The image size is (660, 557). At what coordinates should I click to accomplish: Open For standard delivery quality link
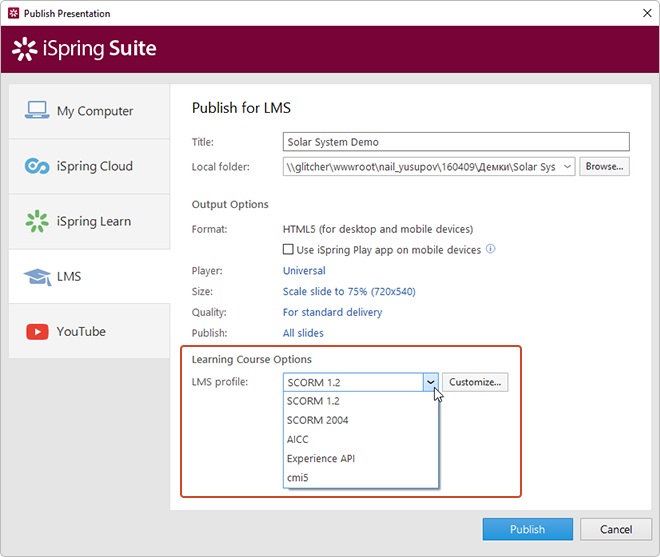click(333, 312)
